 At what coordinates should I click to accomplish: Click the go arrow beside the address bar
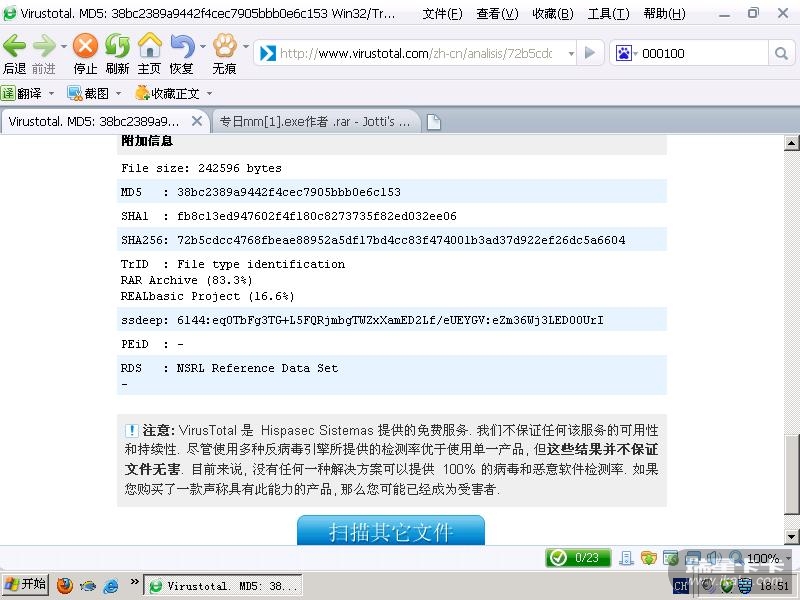[590, 53]
